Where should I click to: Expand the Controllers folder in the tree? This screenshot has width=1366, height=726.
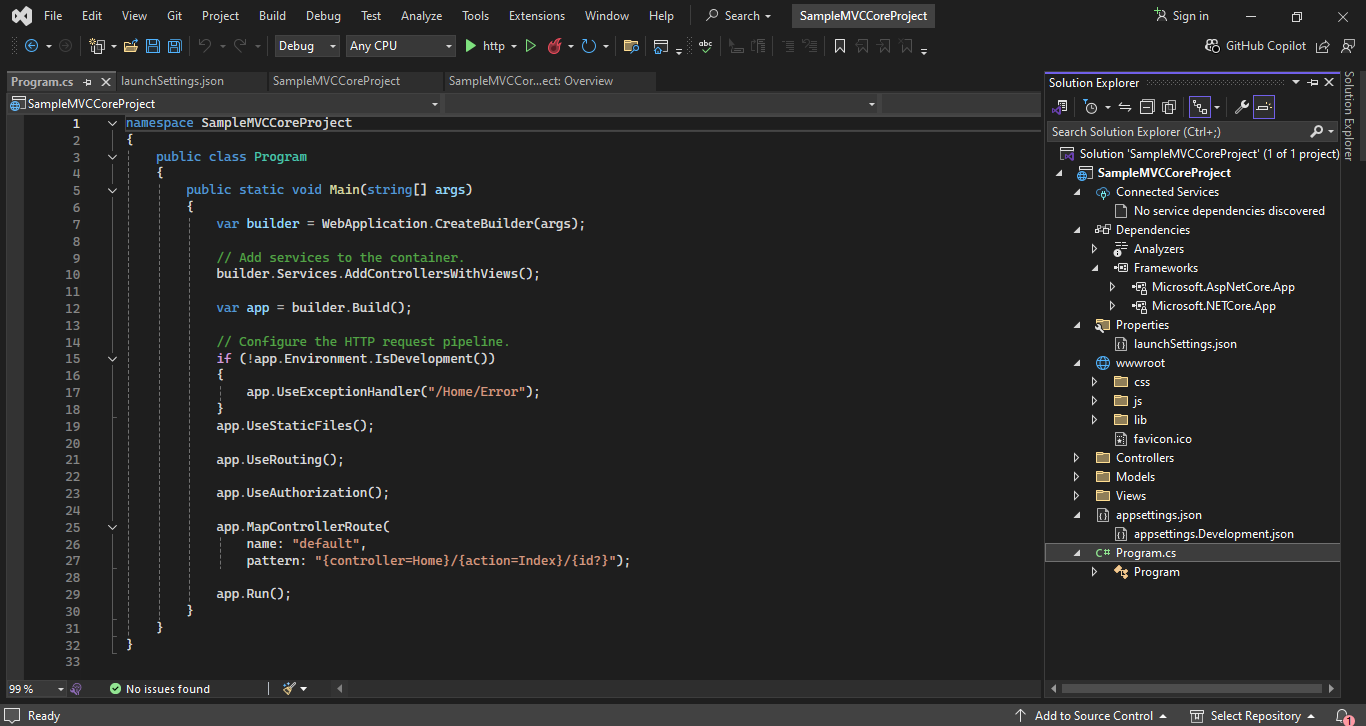pos(1077,458)
